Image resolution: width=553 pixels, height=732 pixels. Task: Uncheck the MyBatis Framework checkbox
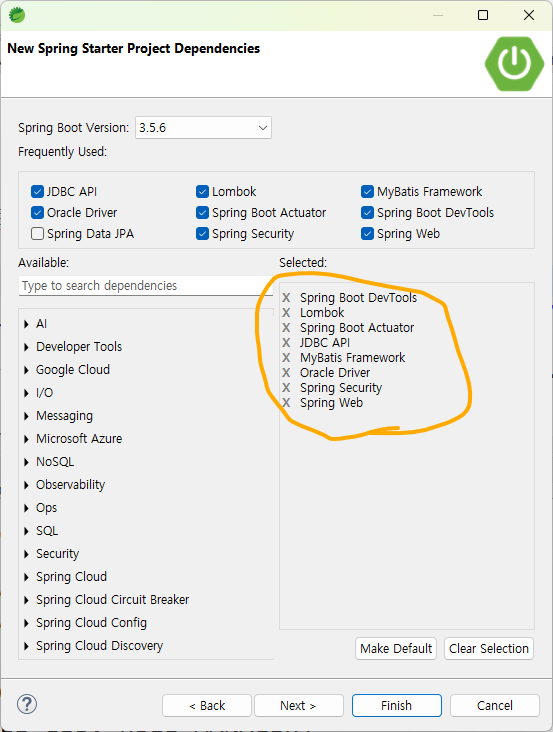pos(367,191)
